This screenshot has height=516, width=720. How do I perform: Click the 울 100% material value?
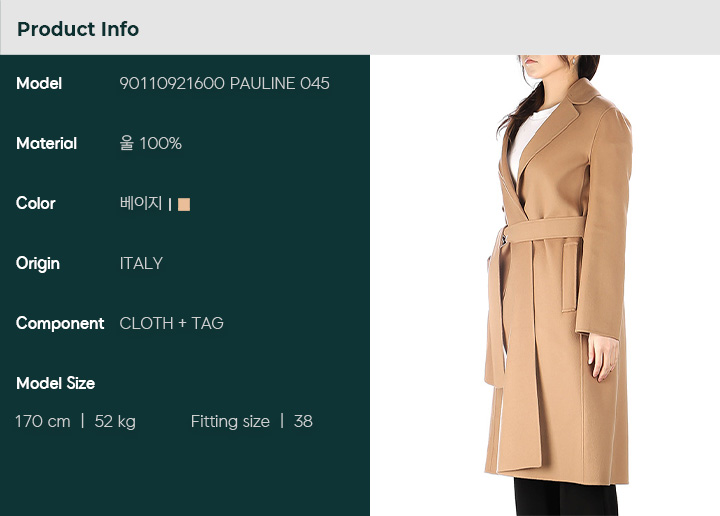click(x=151, y=143)
